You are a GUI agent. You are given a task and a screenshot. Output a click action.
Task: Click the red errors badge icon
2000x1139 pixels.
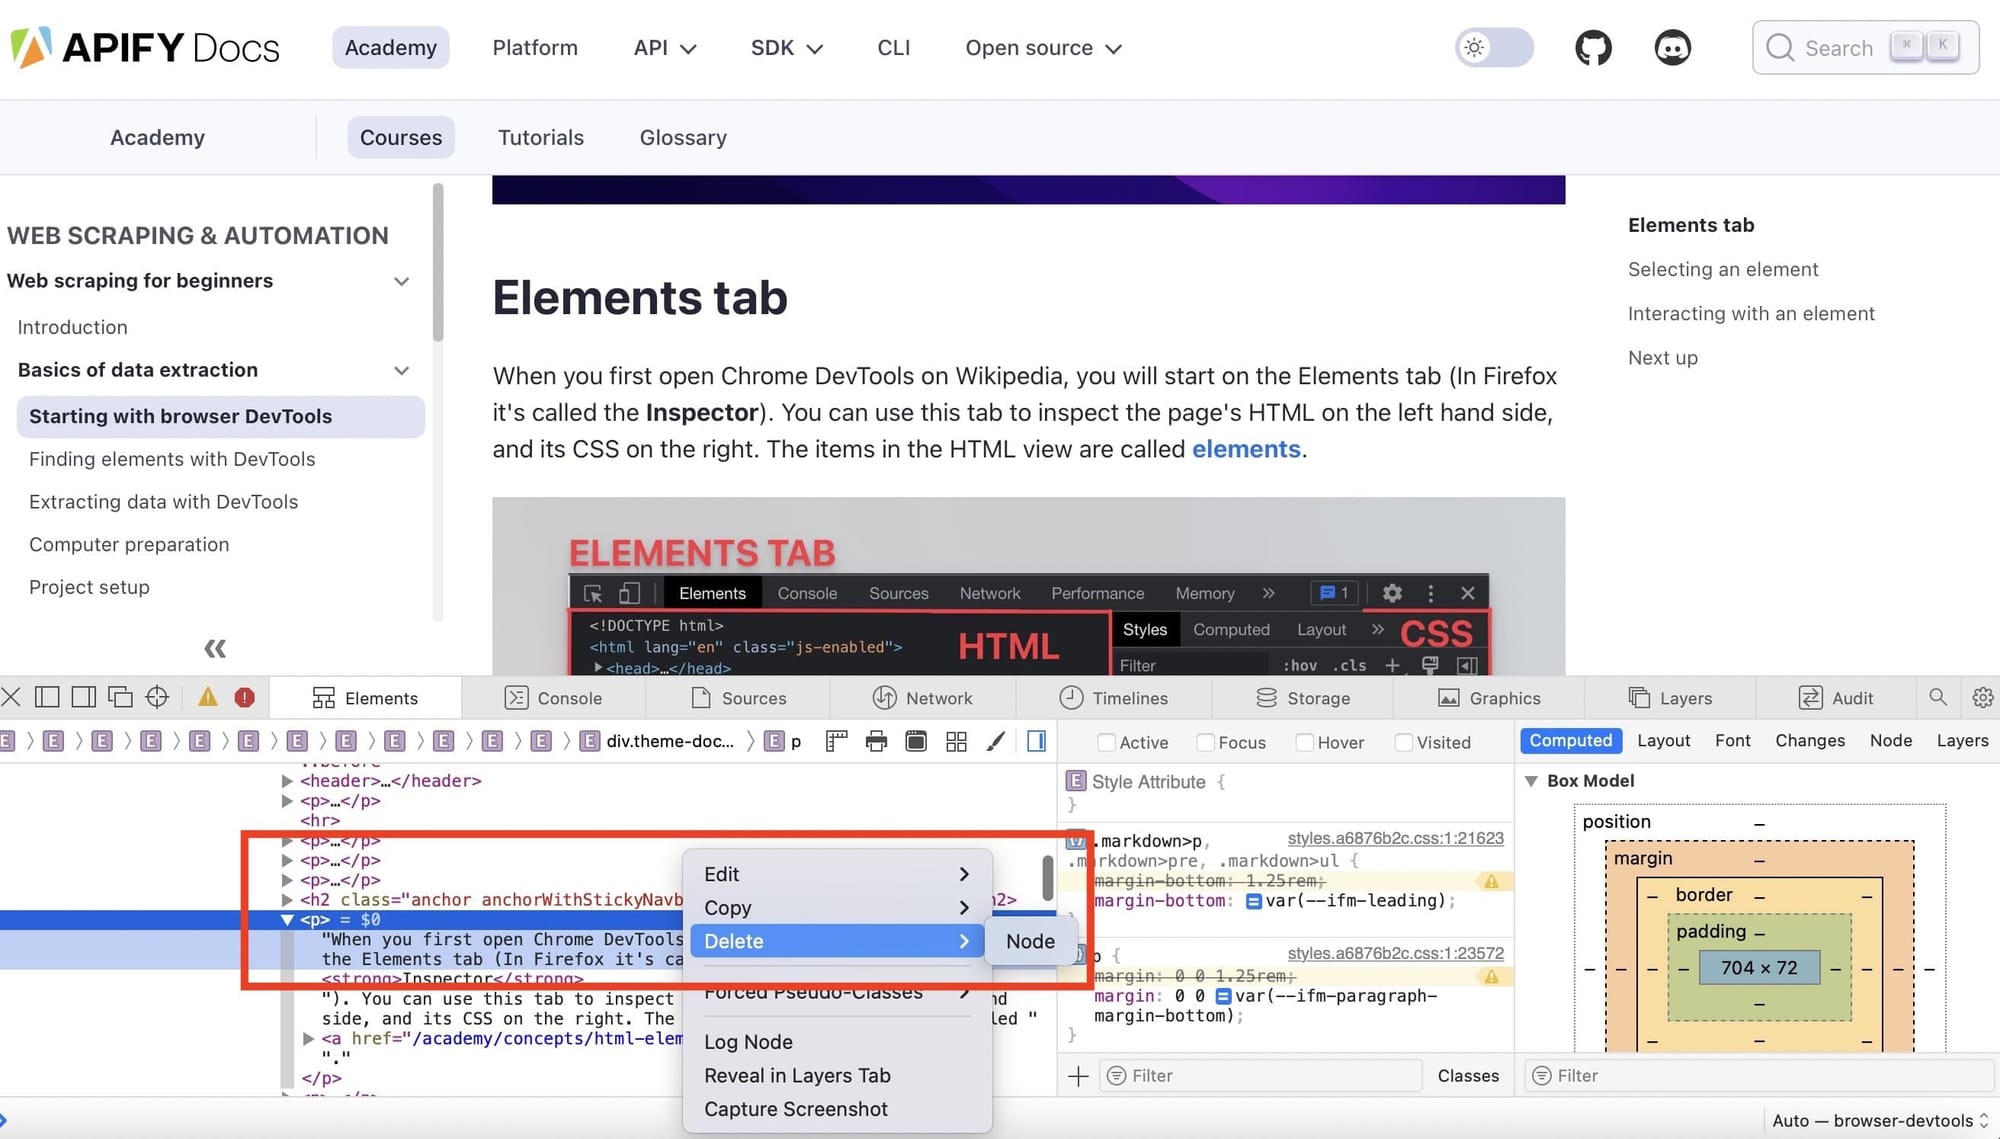[x=247, y=697]
